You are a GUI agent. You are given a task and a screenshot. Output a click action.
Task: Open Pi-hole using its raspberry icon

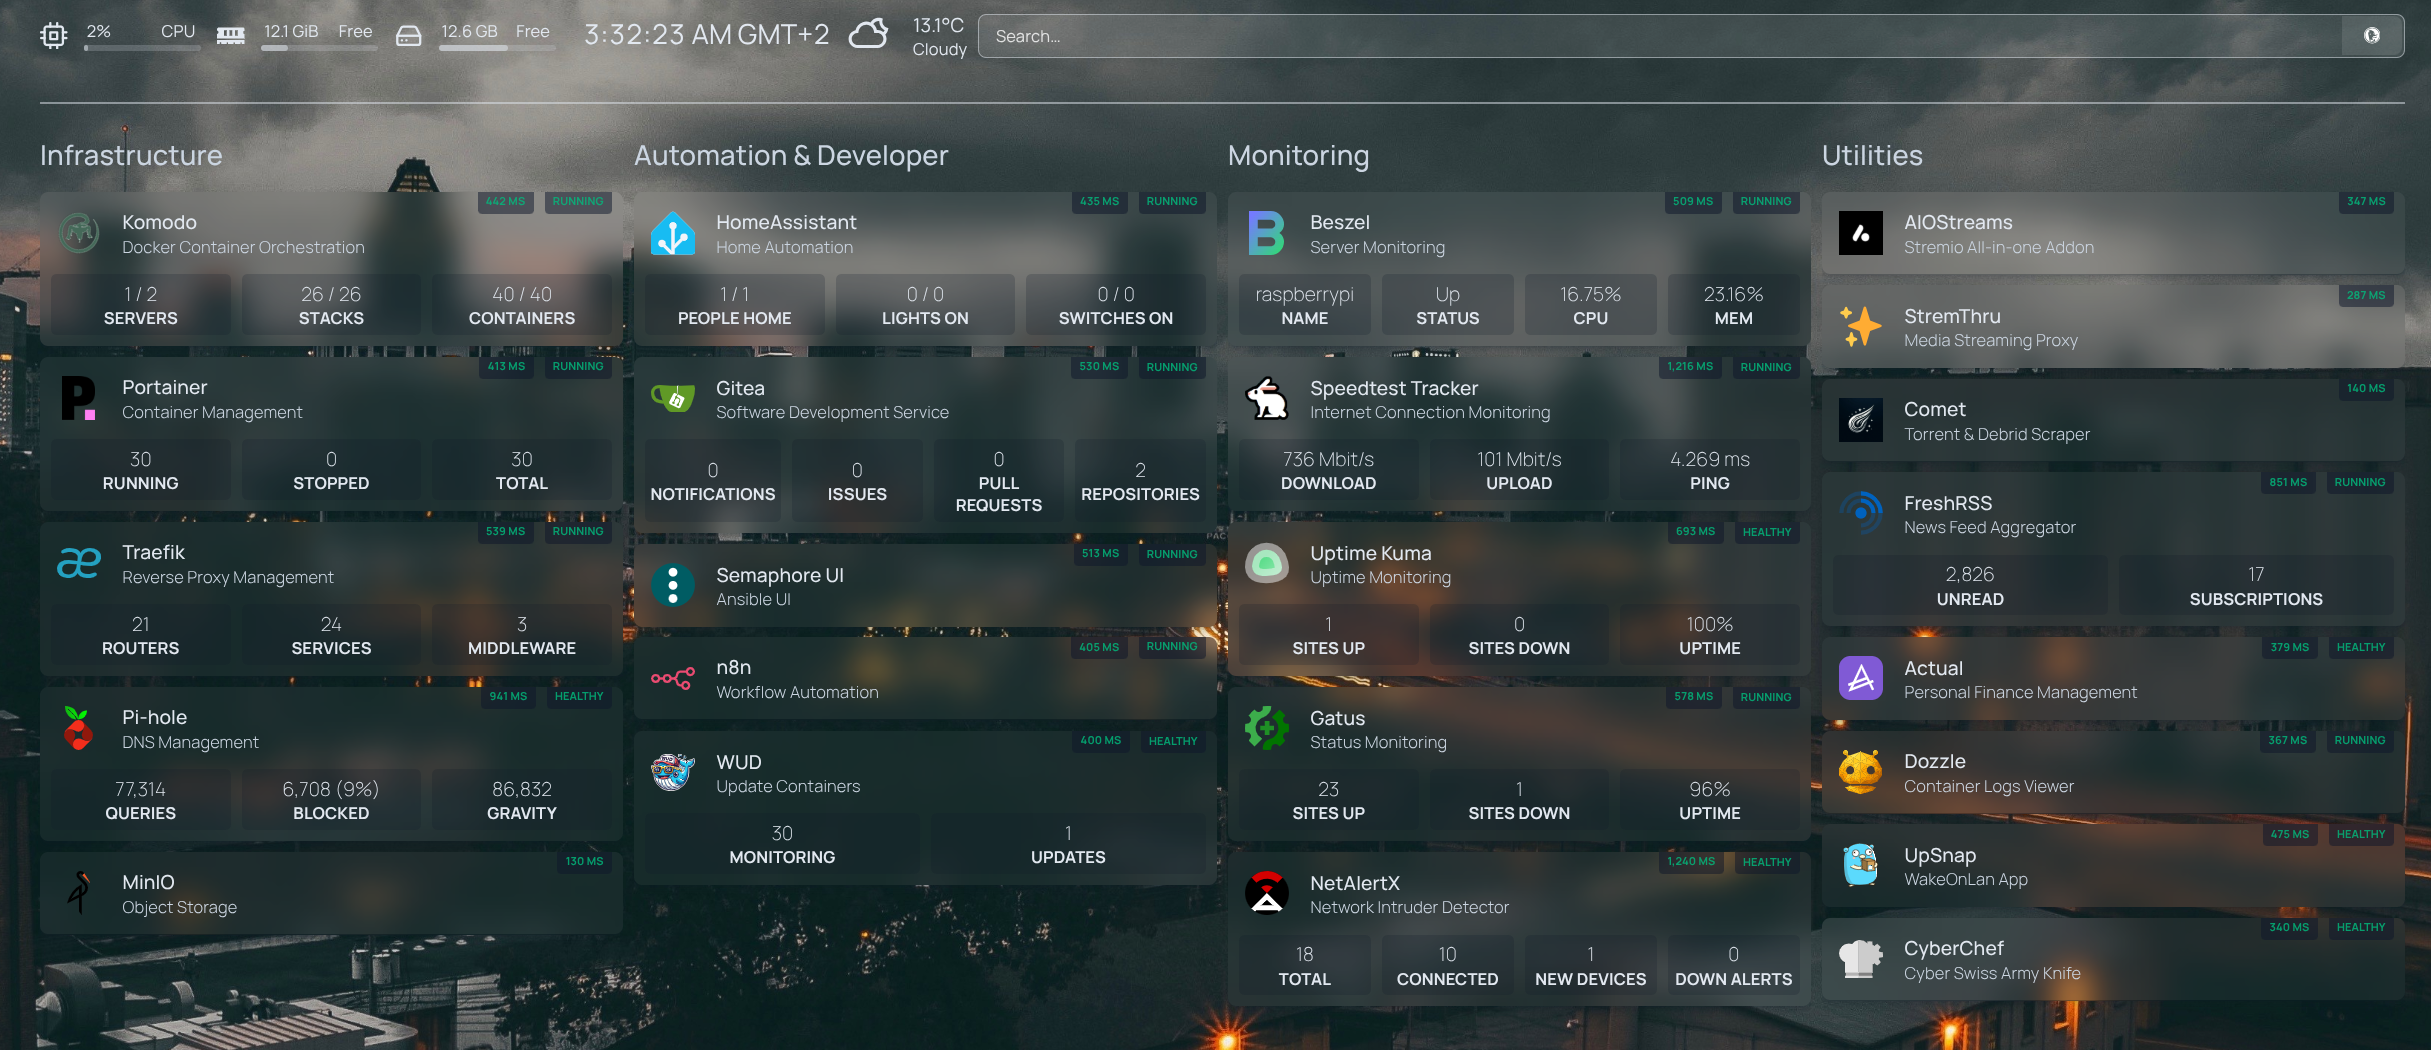pos(79,729)
